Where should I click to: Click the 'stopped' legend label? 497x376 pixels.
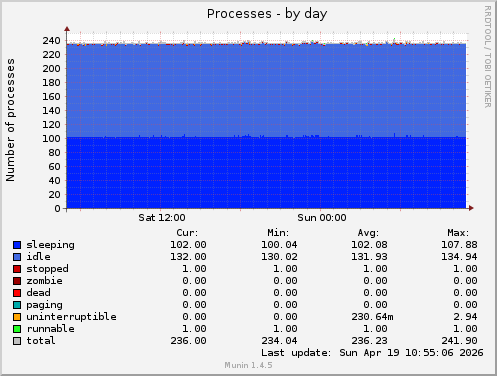pyautogui.click(x=47, y=269)
